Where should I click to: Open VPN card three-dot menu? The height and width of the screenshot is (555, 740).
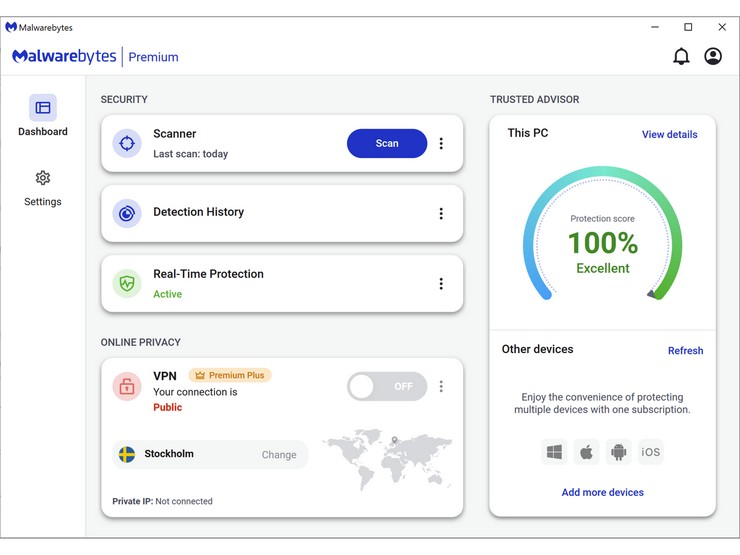coord(441,386)
